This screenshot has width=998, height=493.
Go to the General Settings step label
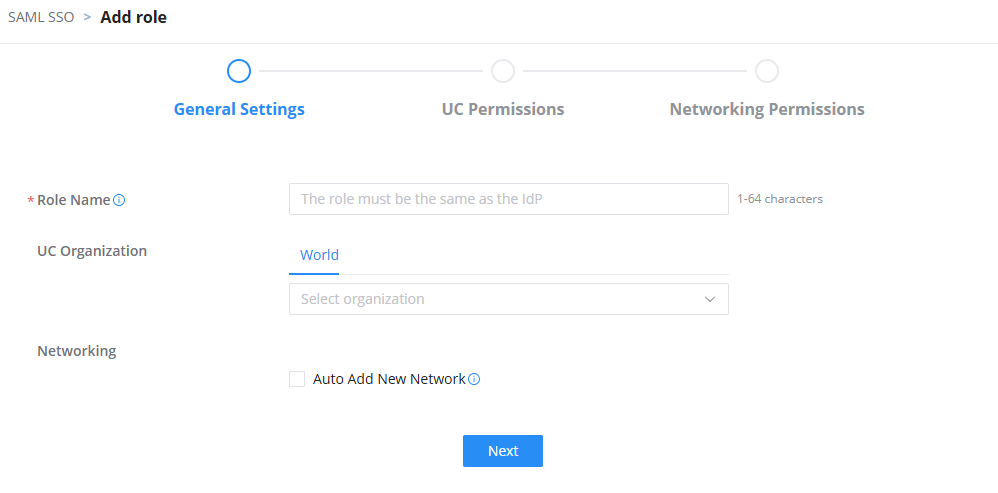click(239, 109)
